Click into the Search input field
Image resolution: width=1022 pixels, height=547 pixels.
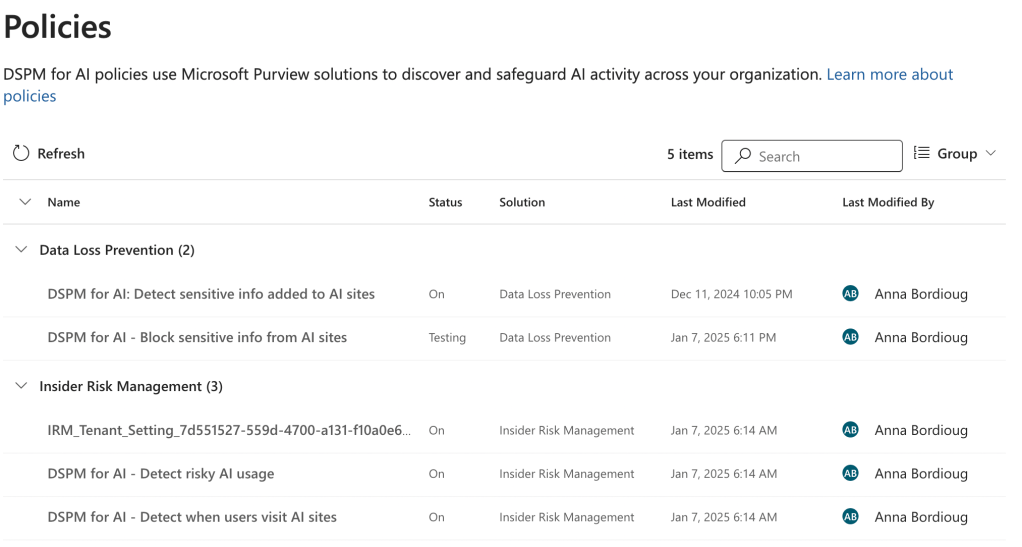click(825, 156)
